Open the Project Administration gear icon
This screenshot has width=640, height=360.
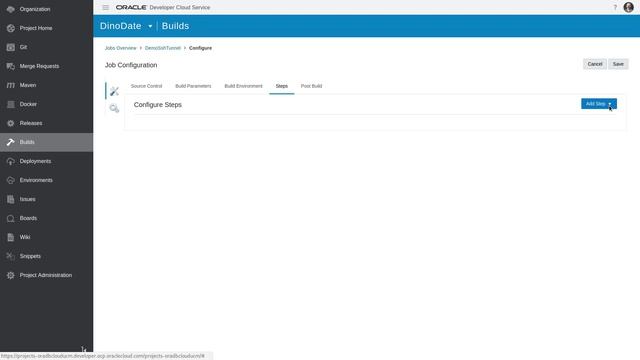(11, 275)
